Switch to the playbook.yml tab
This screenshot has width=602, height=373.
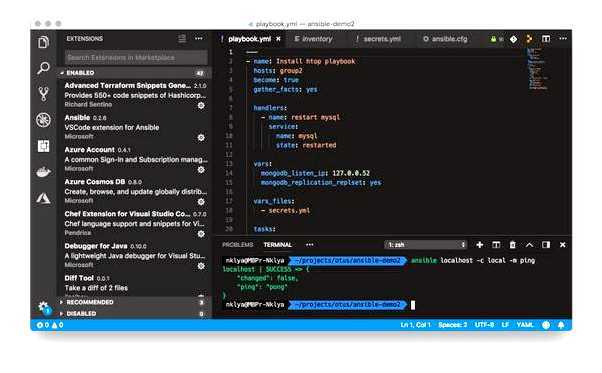click(x=250, y=39)
